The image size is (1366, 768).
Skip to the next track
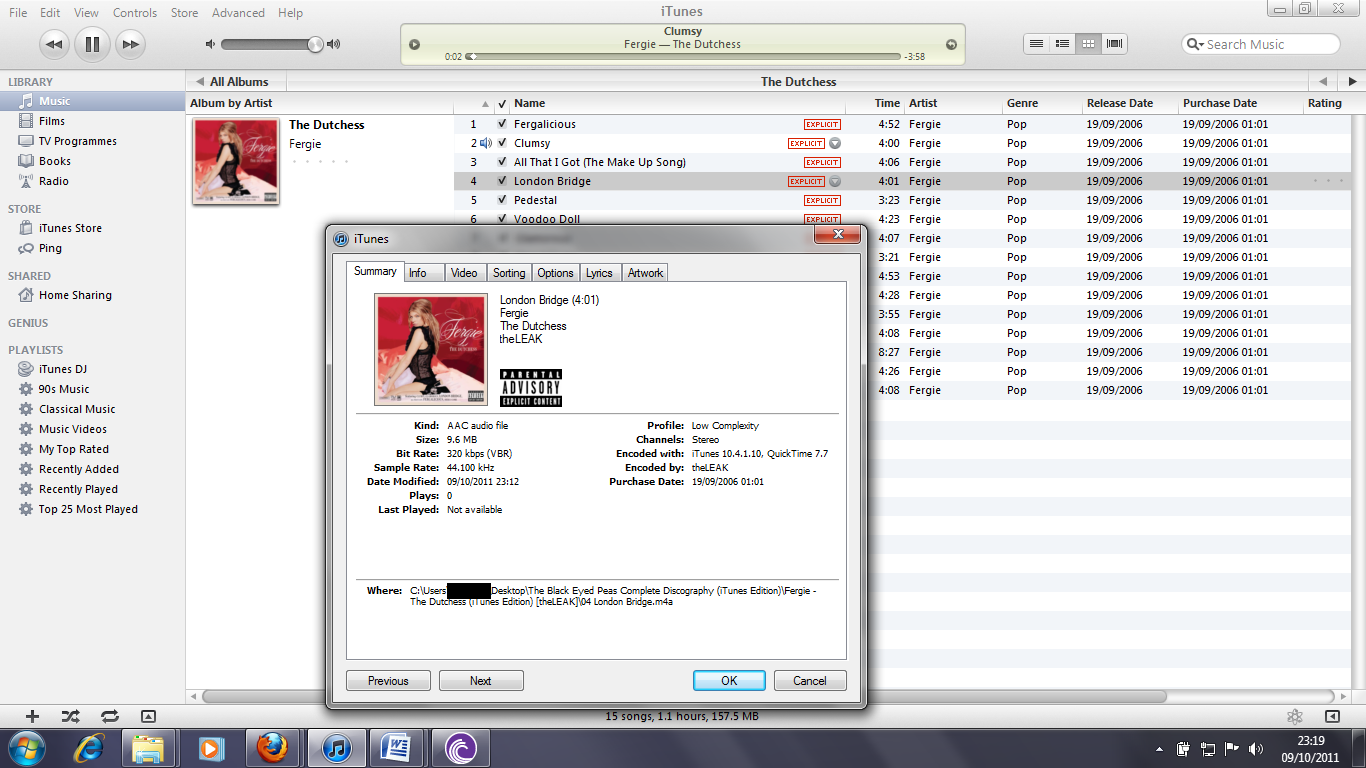[x=130, y=44]
